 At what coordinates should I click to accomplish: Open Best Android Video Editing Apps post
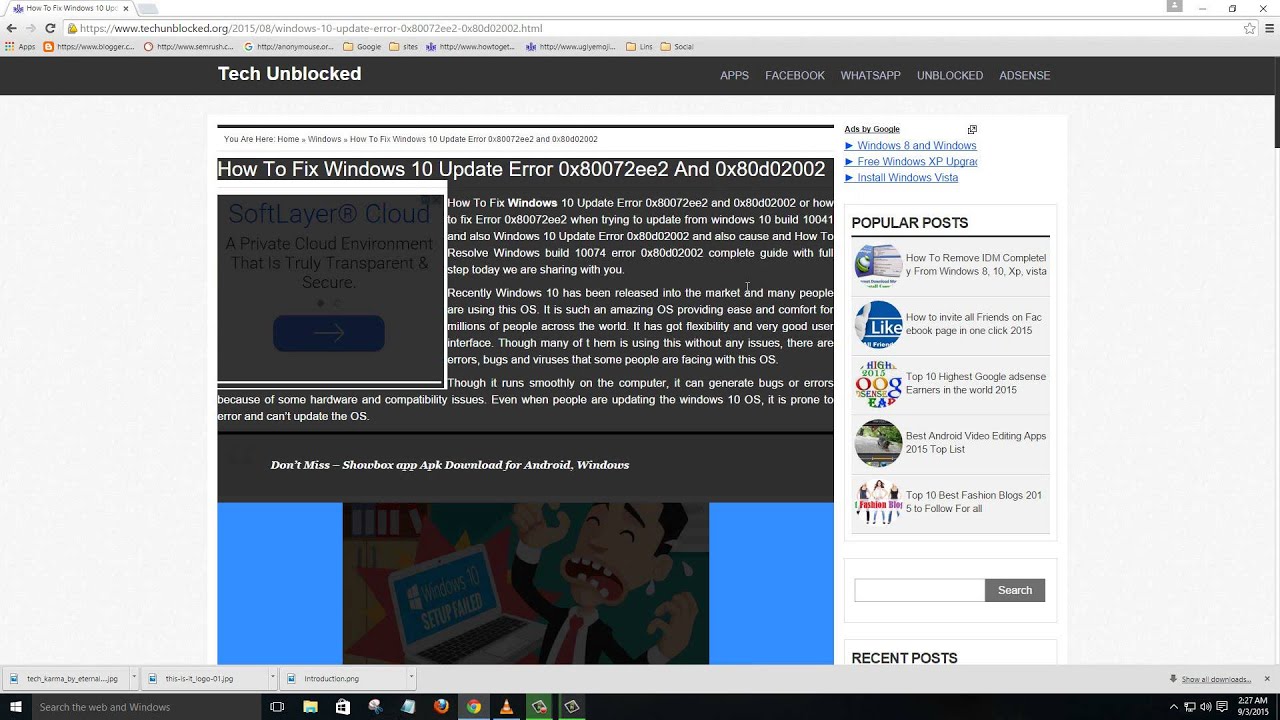976,443
